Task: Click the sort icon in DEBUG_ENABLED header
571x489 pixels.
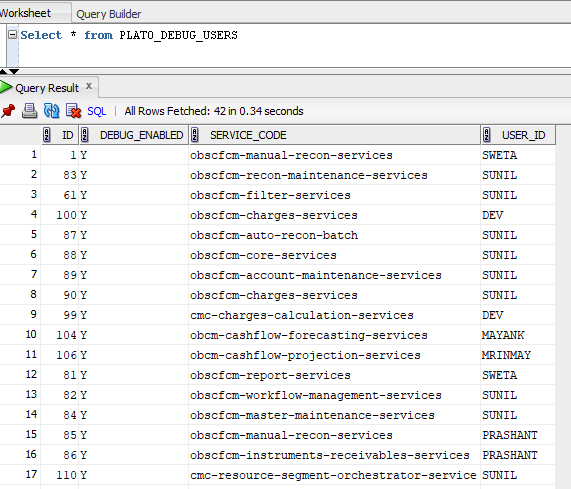Action: (84, 135)
